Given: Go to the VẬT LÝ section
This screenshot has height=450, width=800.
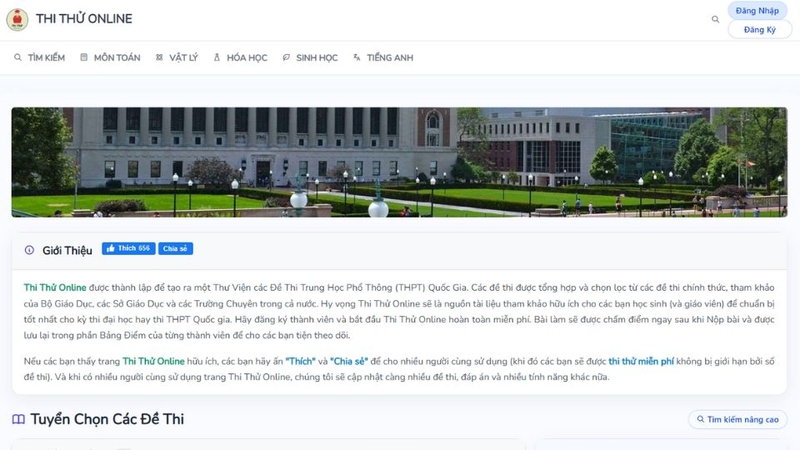Looking at the screenshot, I should (x=183, y=58).
